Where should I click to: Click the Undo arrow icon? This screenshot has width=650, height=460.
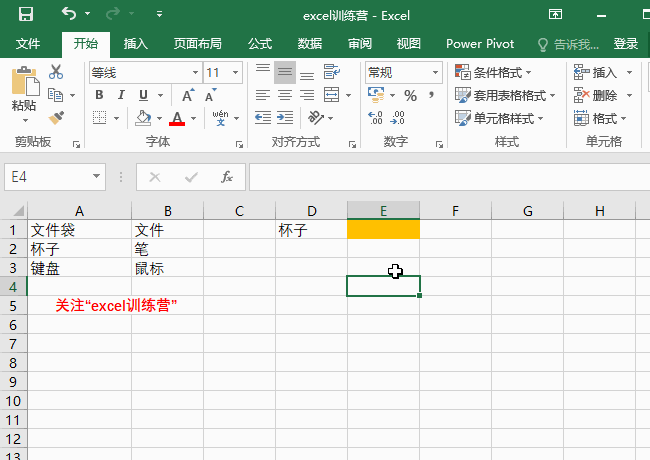pyautogui.click(x=68, y=15)
